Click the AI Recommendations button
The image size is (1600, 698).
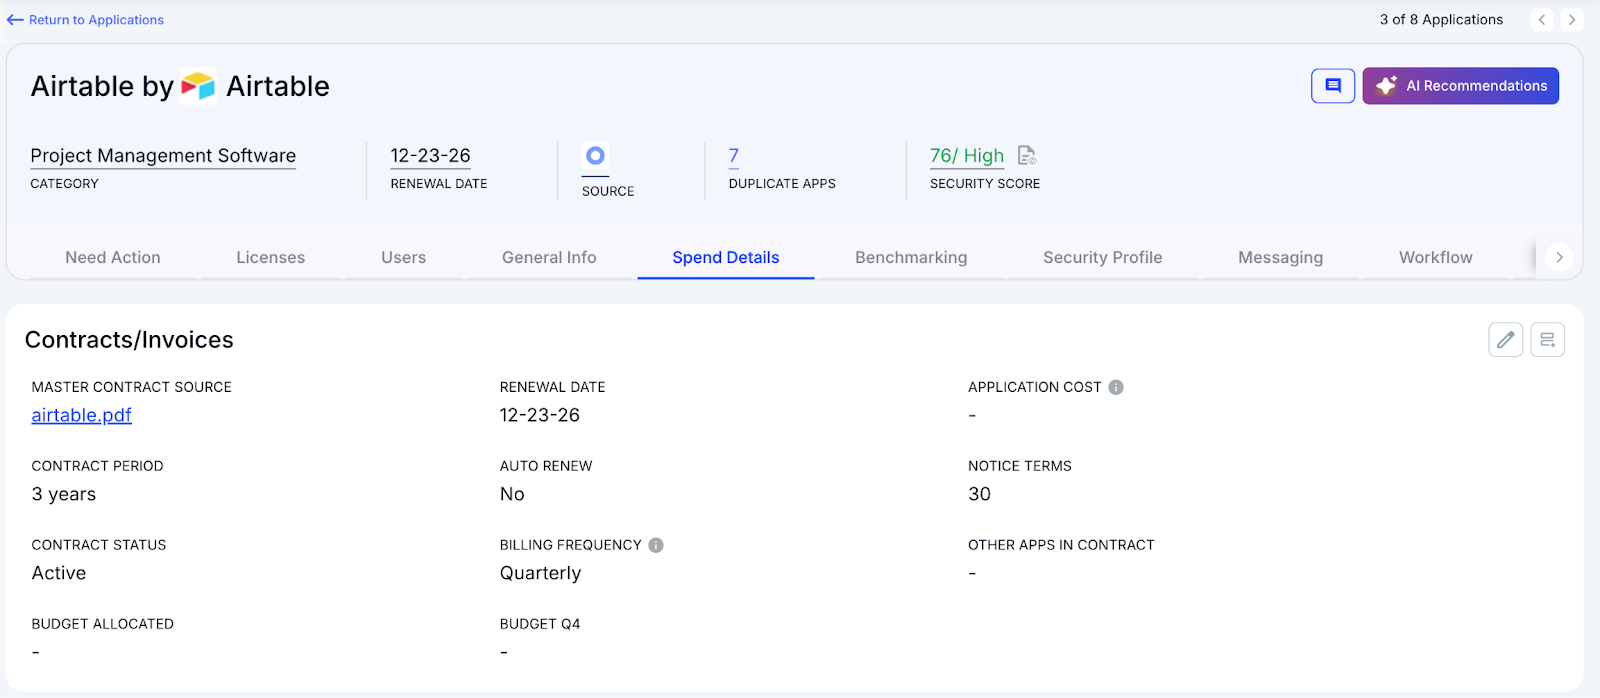click(1460, 86)
